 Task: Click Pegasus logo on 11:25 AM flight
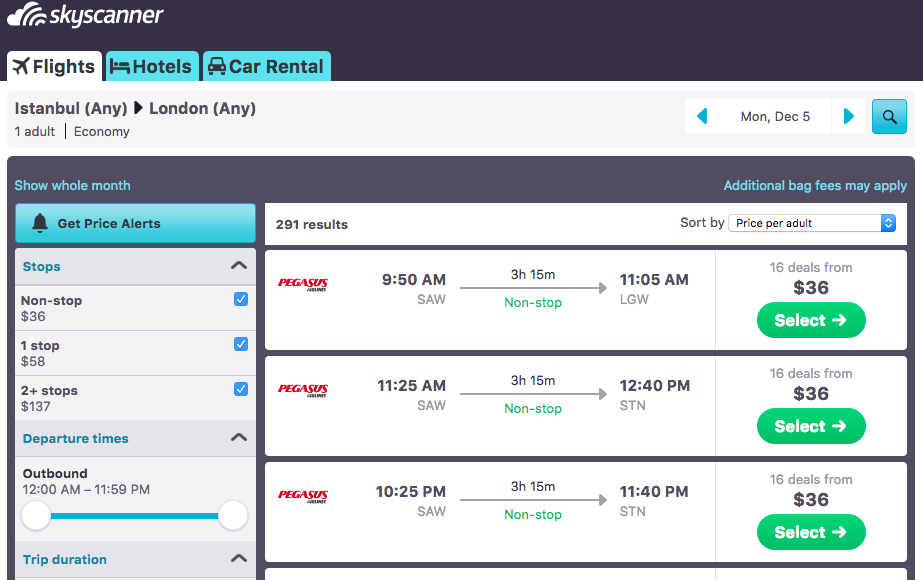click(x=303, y=390)
